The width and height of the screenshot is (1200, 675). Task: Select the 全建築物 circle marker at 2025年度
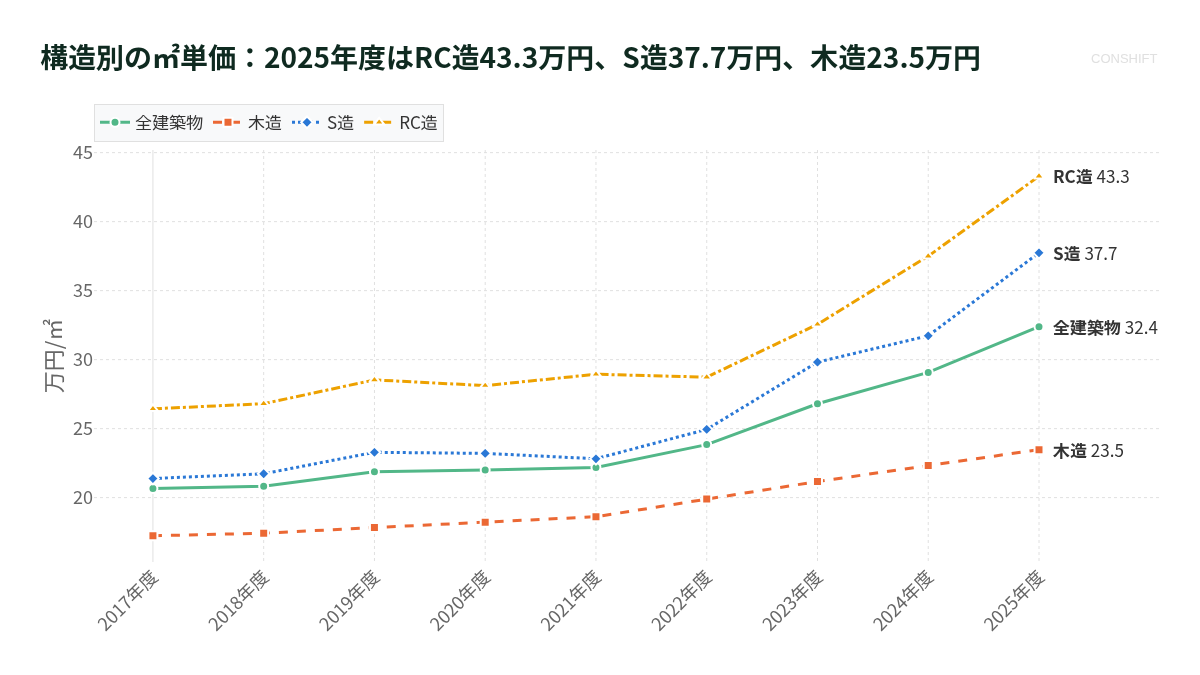1039,327
